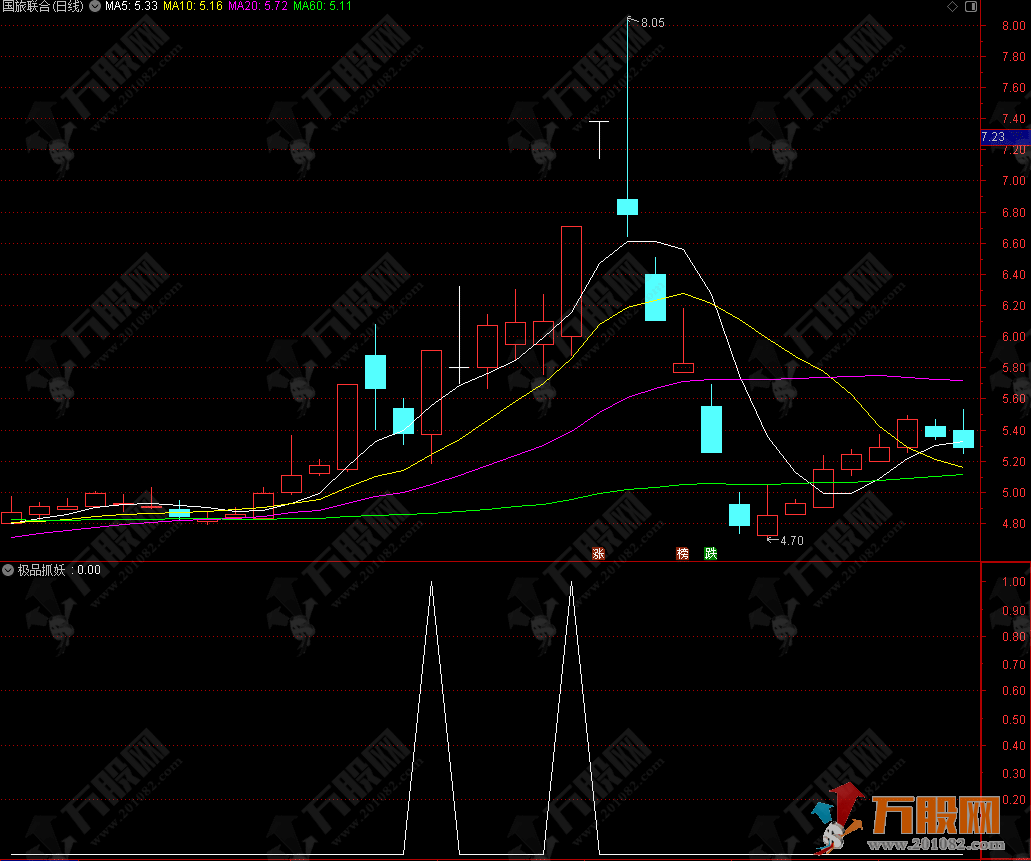Click the magenta MA20: 5.72 label
This screenshot has height=861, width=1031.
258,7
